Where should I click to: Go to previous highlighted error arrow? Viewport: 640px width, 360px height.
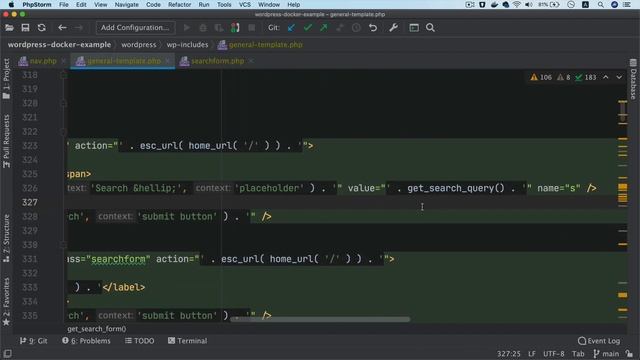click(x=606, y=77)
